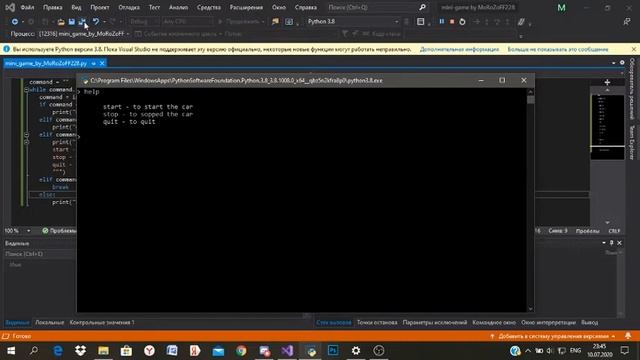Image resolution: width=640 pixels, height=360 pixels.
Task: Click the editor settings gear icon near tabs
Action: pyautogui.click(x=622, y=62)
